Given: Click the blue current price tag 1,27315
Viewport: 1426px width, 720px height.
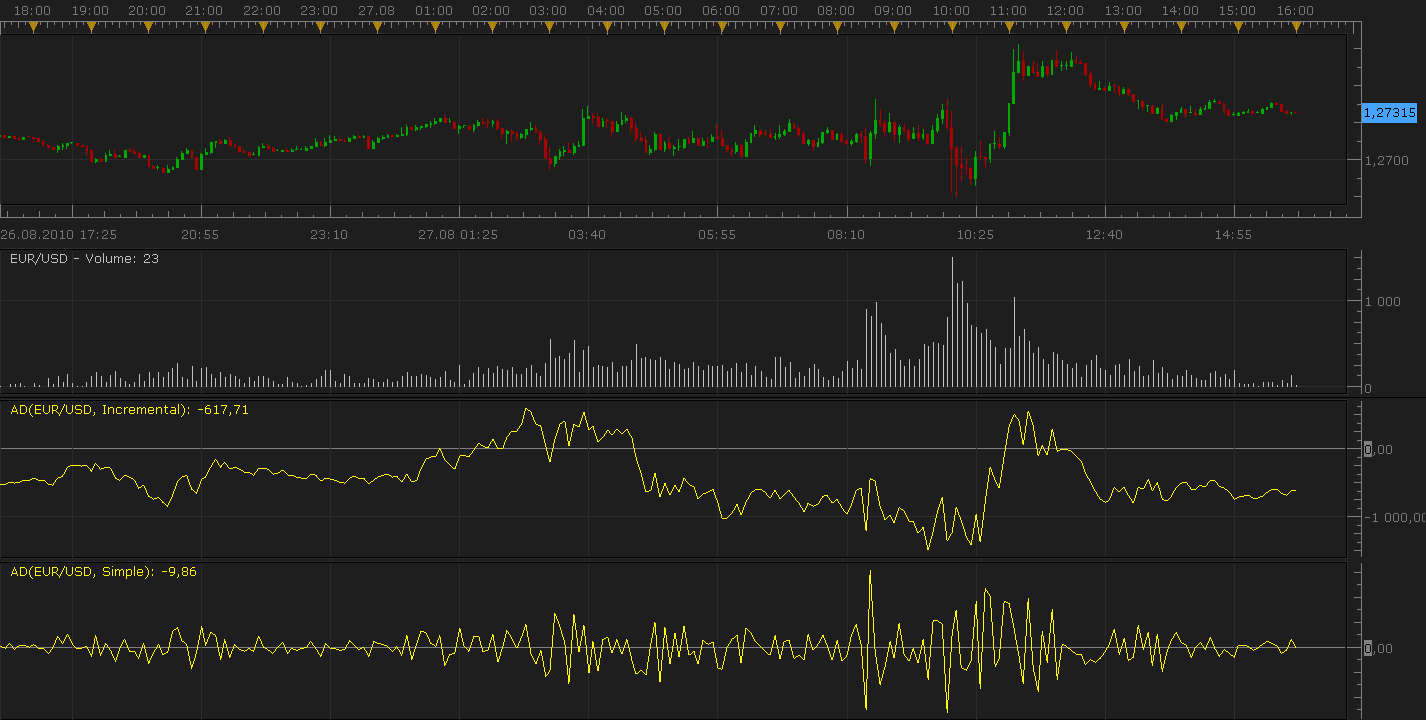Looking at the screenshot, I should pos(1389,113).
